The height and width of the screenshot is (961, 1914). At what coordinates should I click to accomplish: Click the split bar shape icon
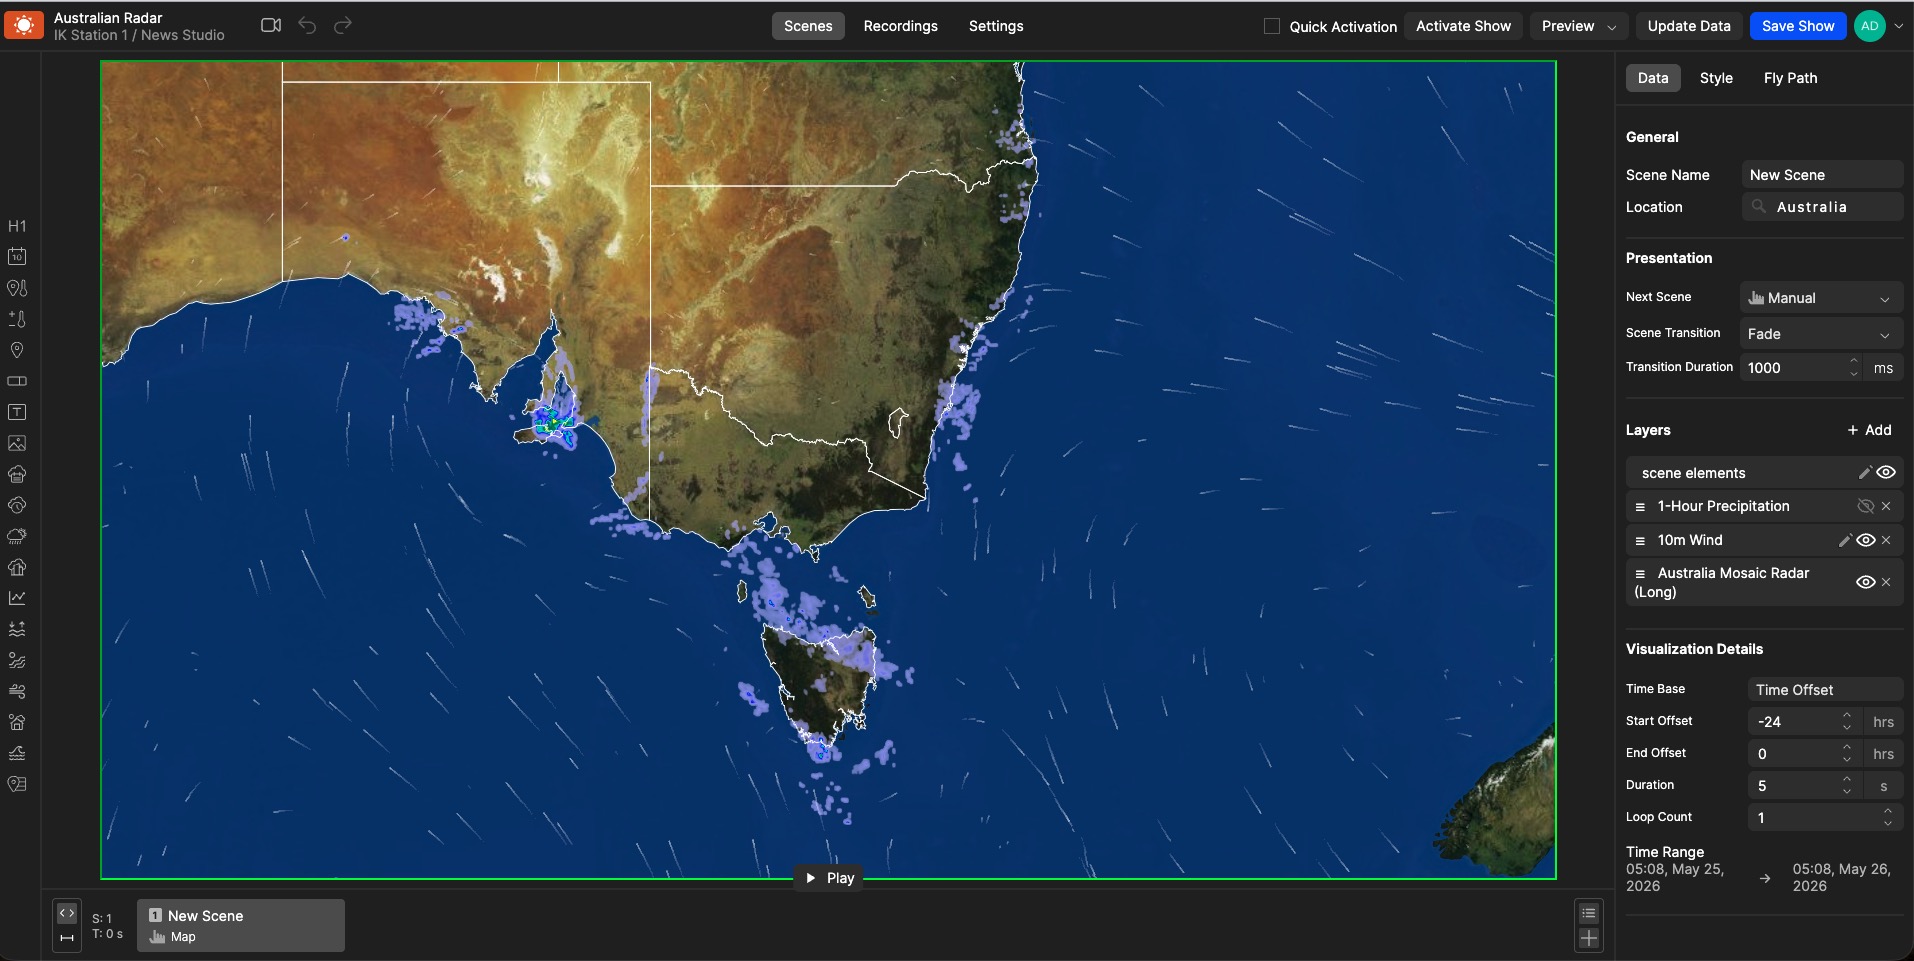pos(17,381)
